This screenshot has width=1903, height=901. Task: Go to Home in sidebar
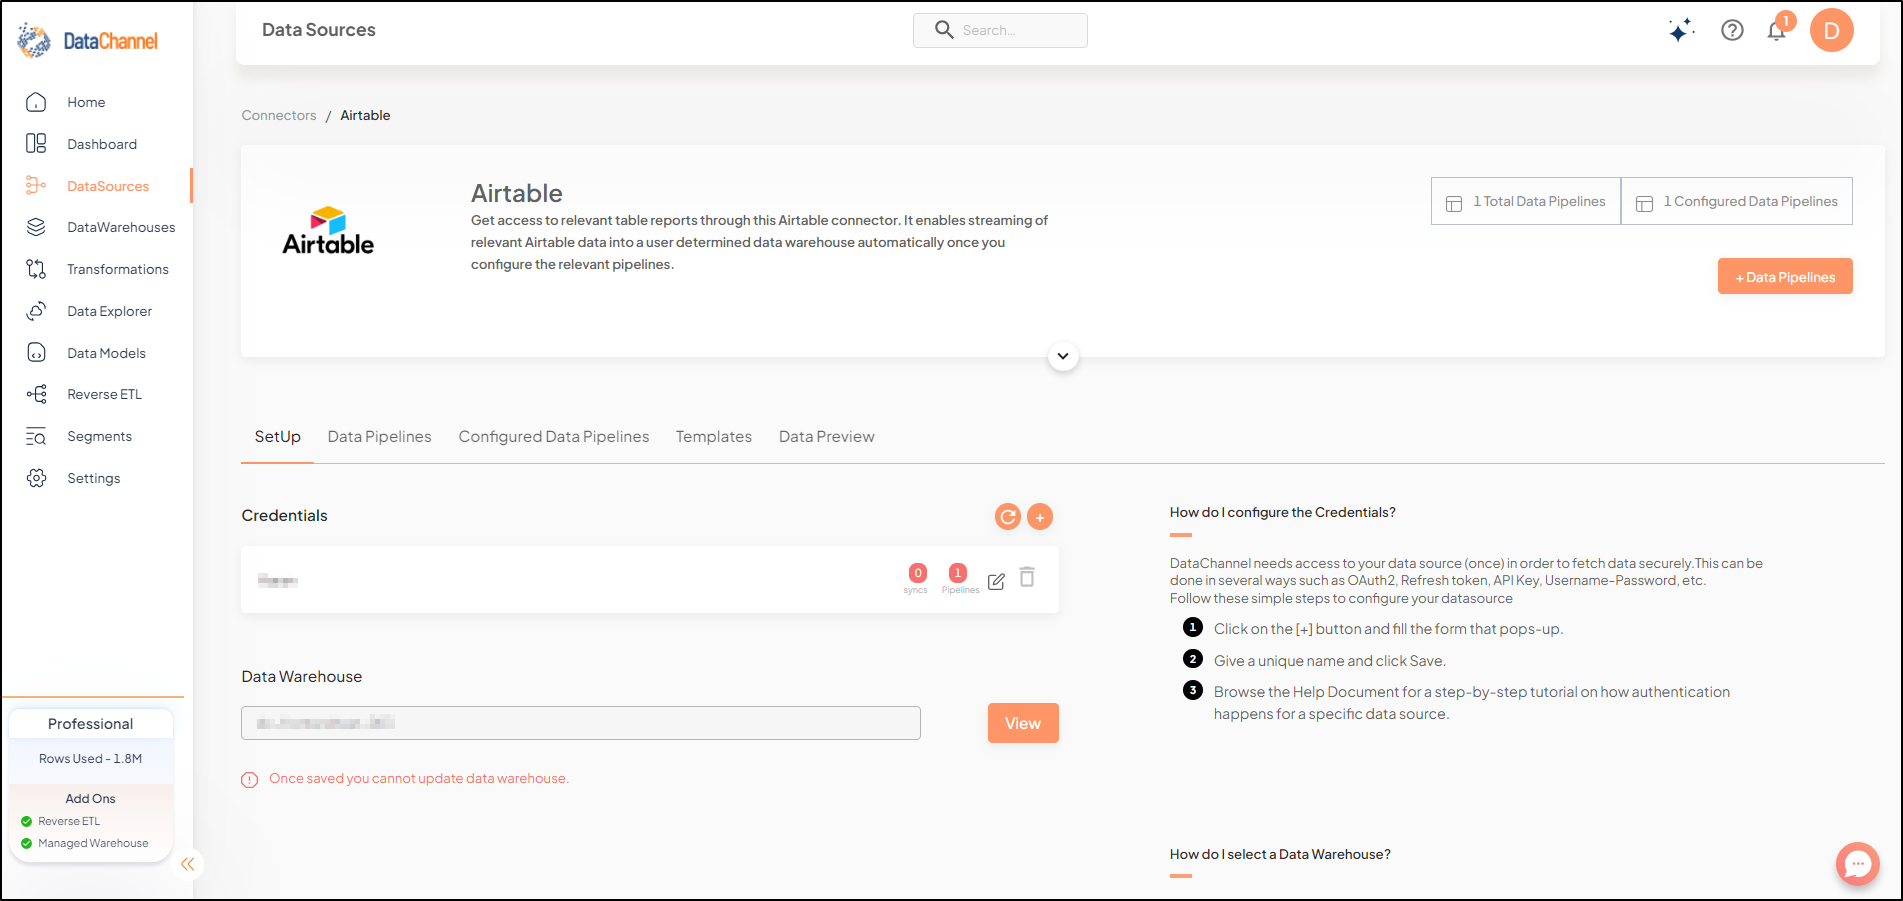point(86,102)
